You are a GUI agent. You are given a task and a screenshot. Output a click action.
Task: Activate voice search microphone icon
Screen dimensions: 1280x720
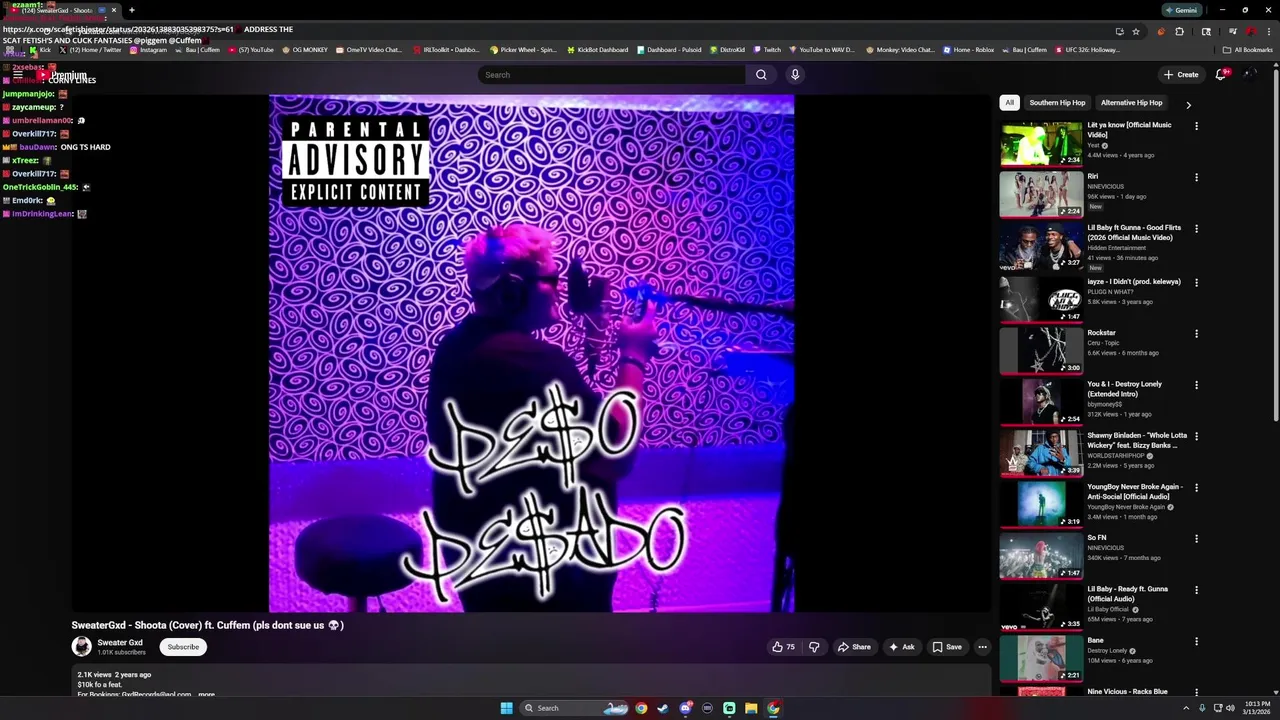pos(795,74)
